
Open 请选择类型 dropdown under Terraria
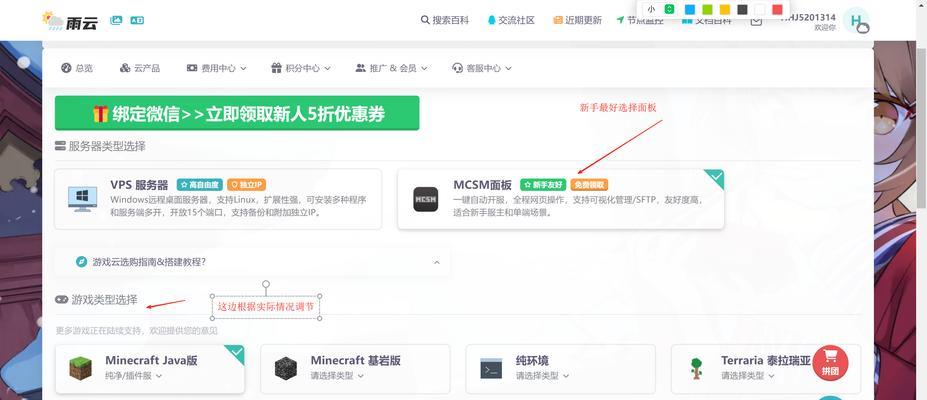pyautogui.click(x=748, y=375)
